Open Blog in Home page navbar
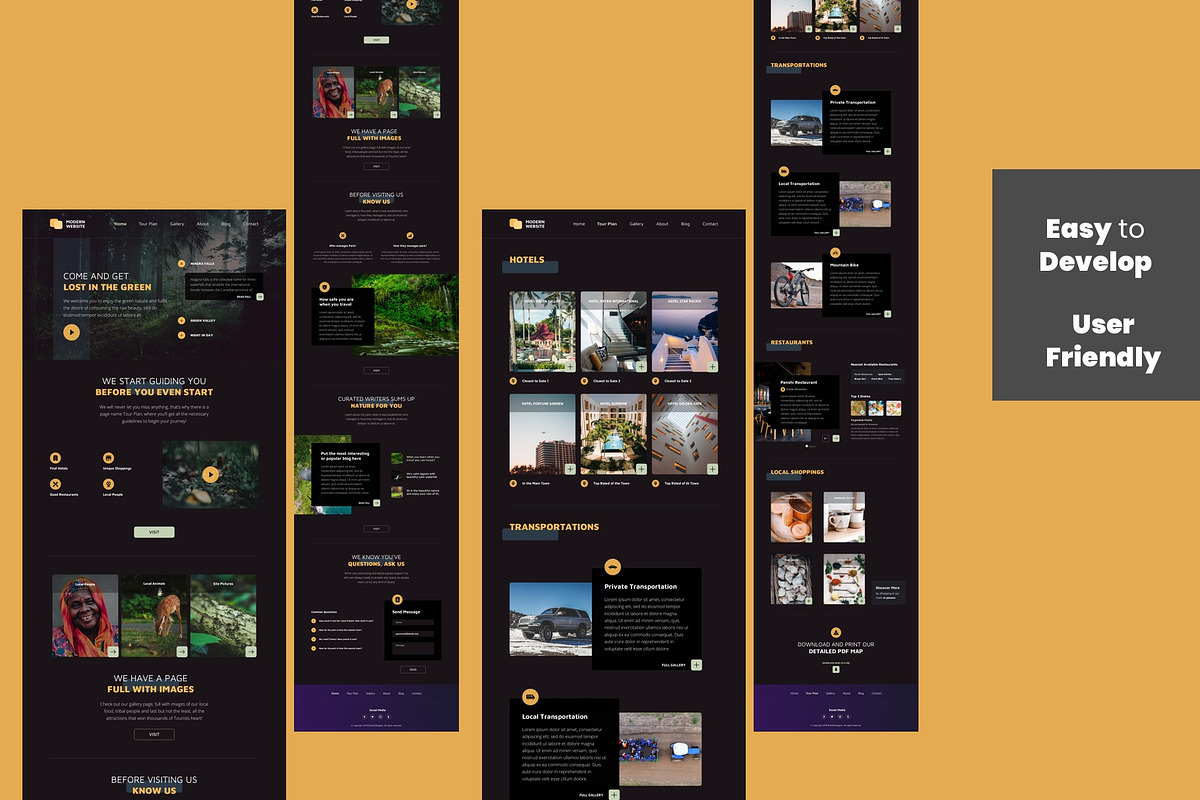1200x800 pixels. [226, 224]
